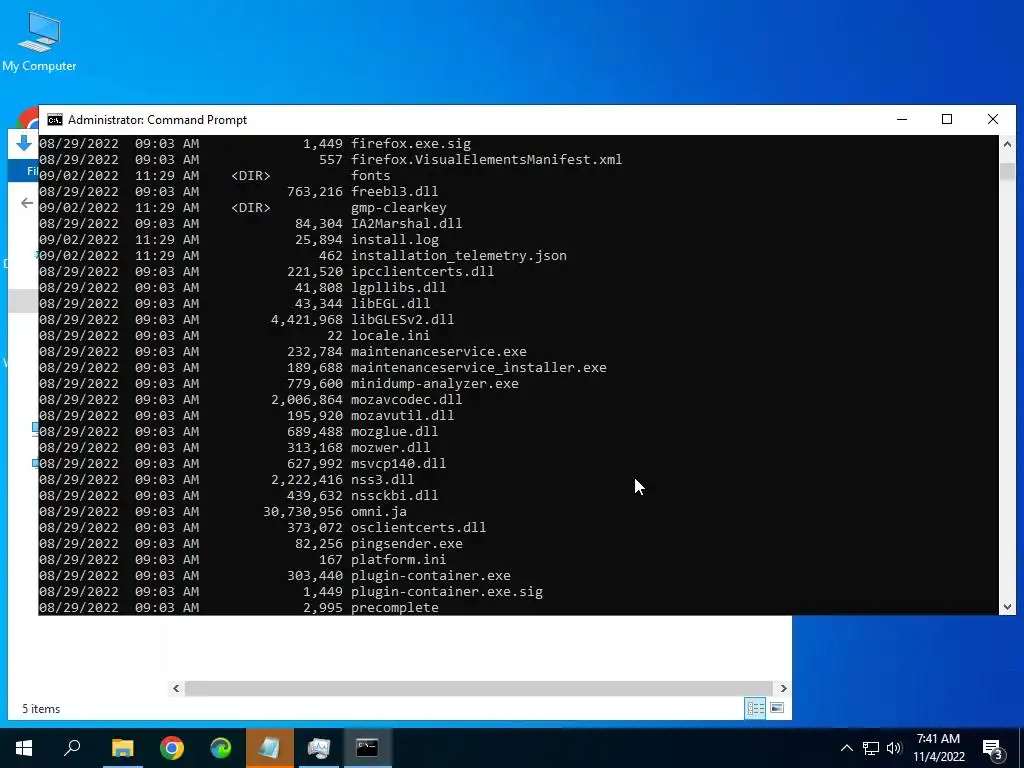The image size is (1024, 768).
Task: Click ipcclientcerts.dll in the listing
Action: point(423,272)
